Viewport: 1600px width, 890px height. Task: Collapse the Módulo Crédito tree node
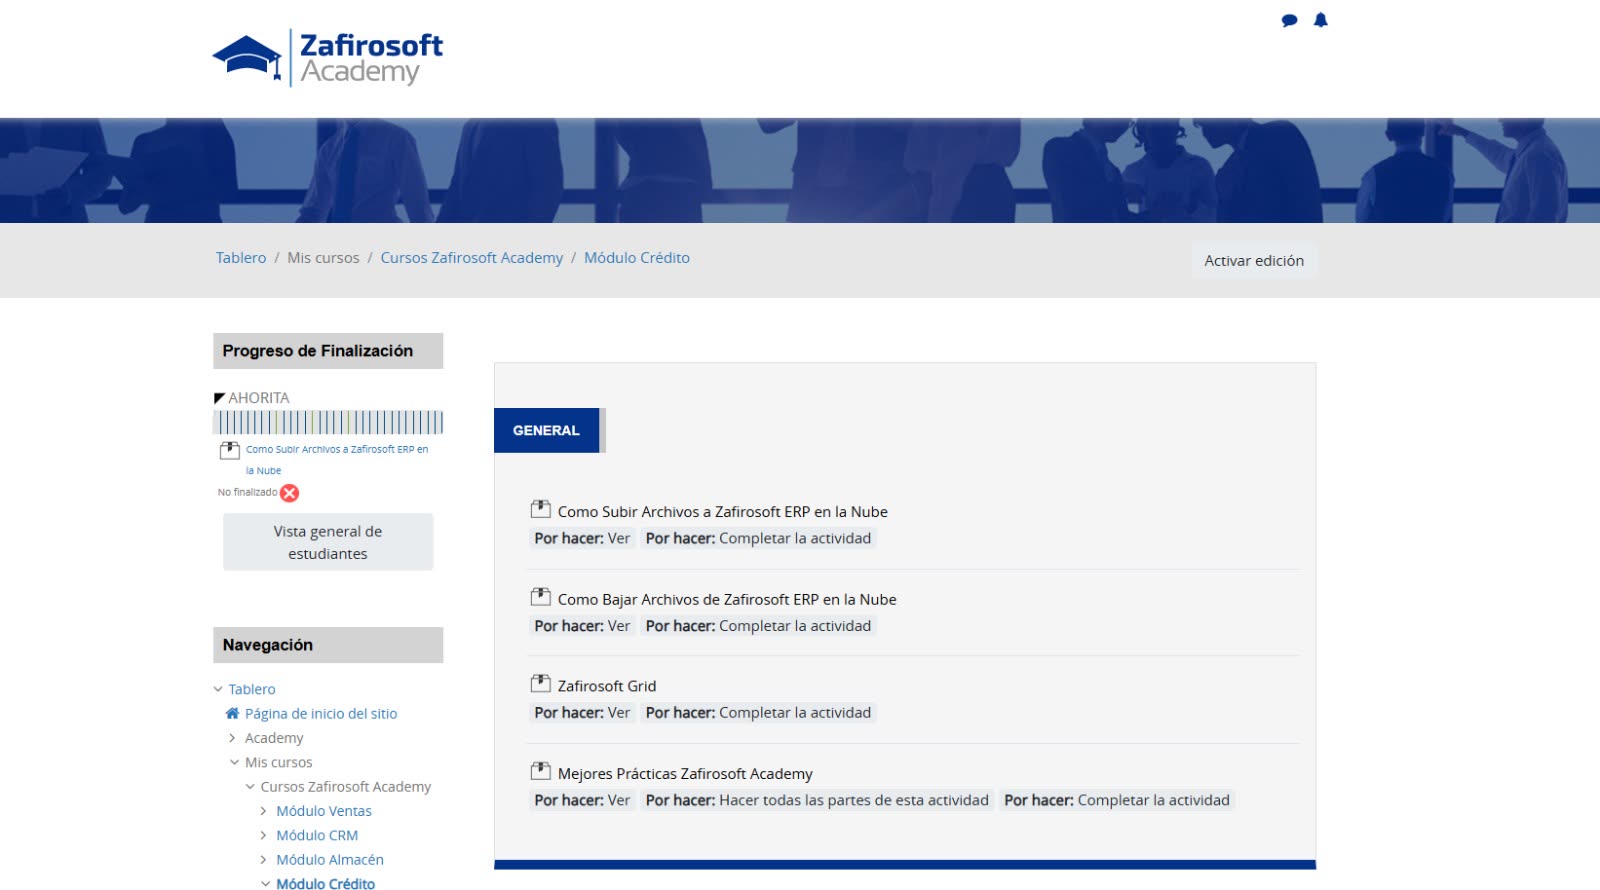(265, 884)
